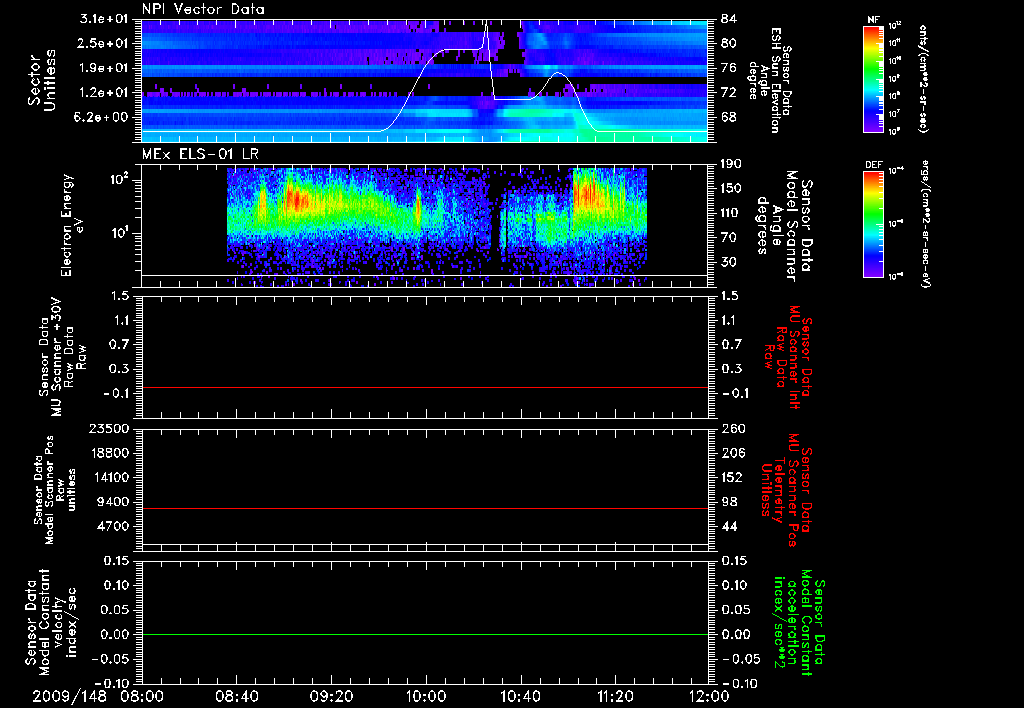Click the '84' elevation angle tick
Image resolution: width=1024 pixels, height=708 pixels.
tap(728, 19)
